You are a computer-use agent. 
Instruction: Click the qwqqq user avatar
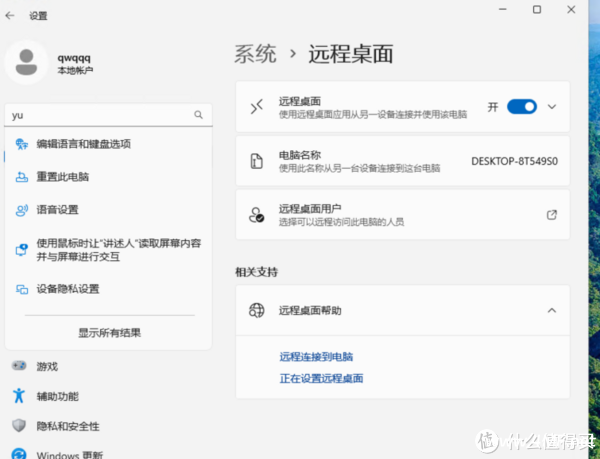(x=26, y=62)
